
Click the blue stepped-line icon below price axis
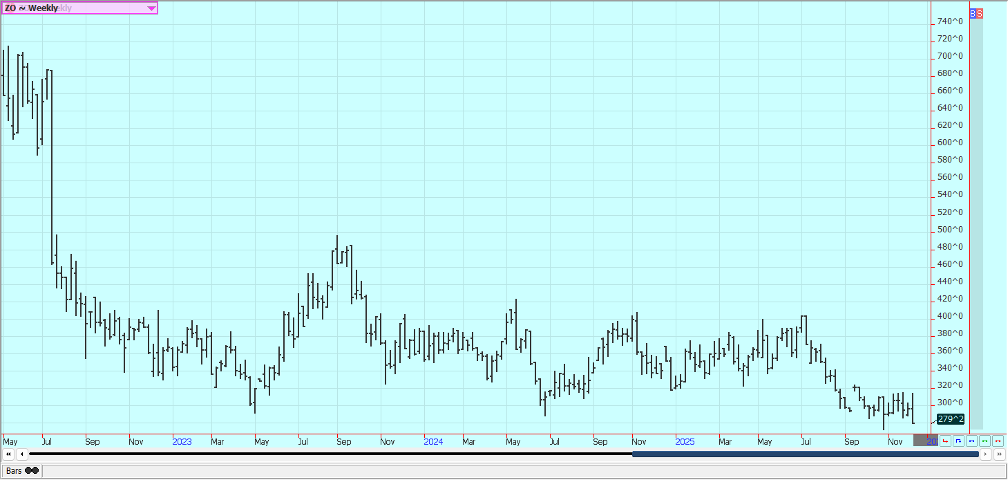point(958,440)
